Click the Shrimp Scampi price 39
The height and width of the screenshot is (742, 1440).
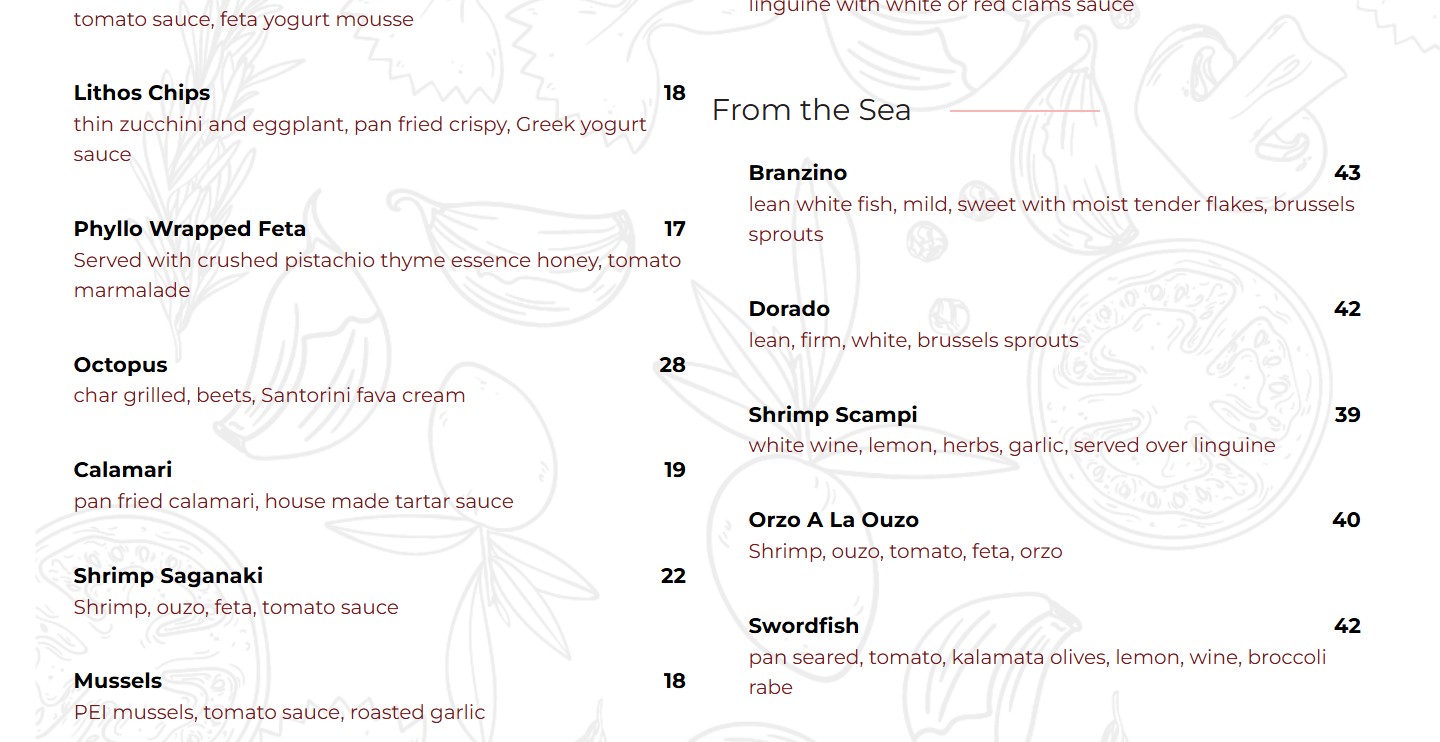click(x=1347, y=415)
